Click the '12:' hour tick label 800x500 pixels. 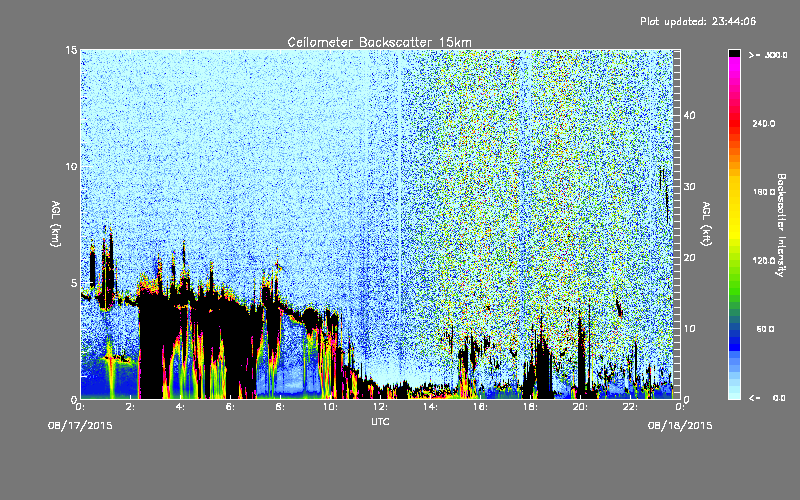tap(380, 407)
